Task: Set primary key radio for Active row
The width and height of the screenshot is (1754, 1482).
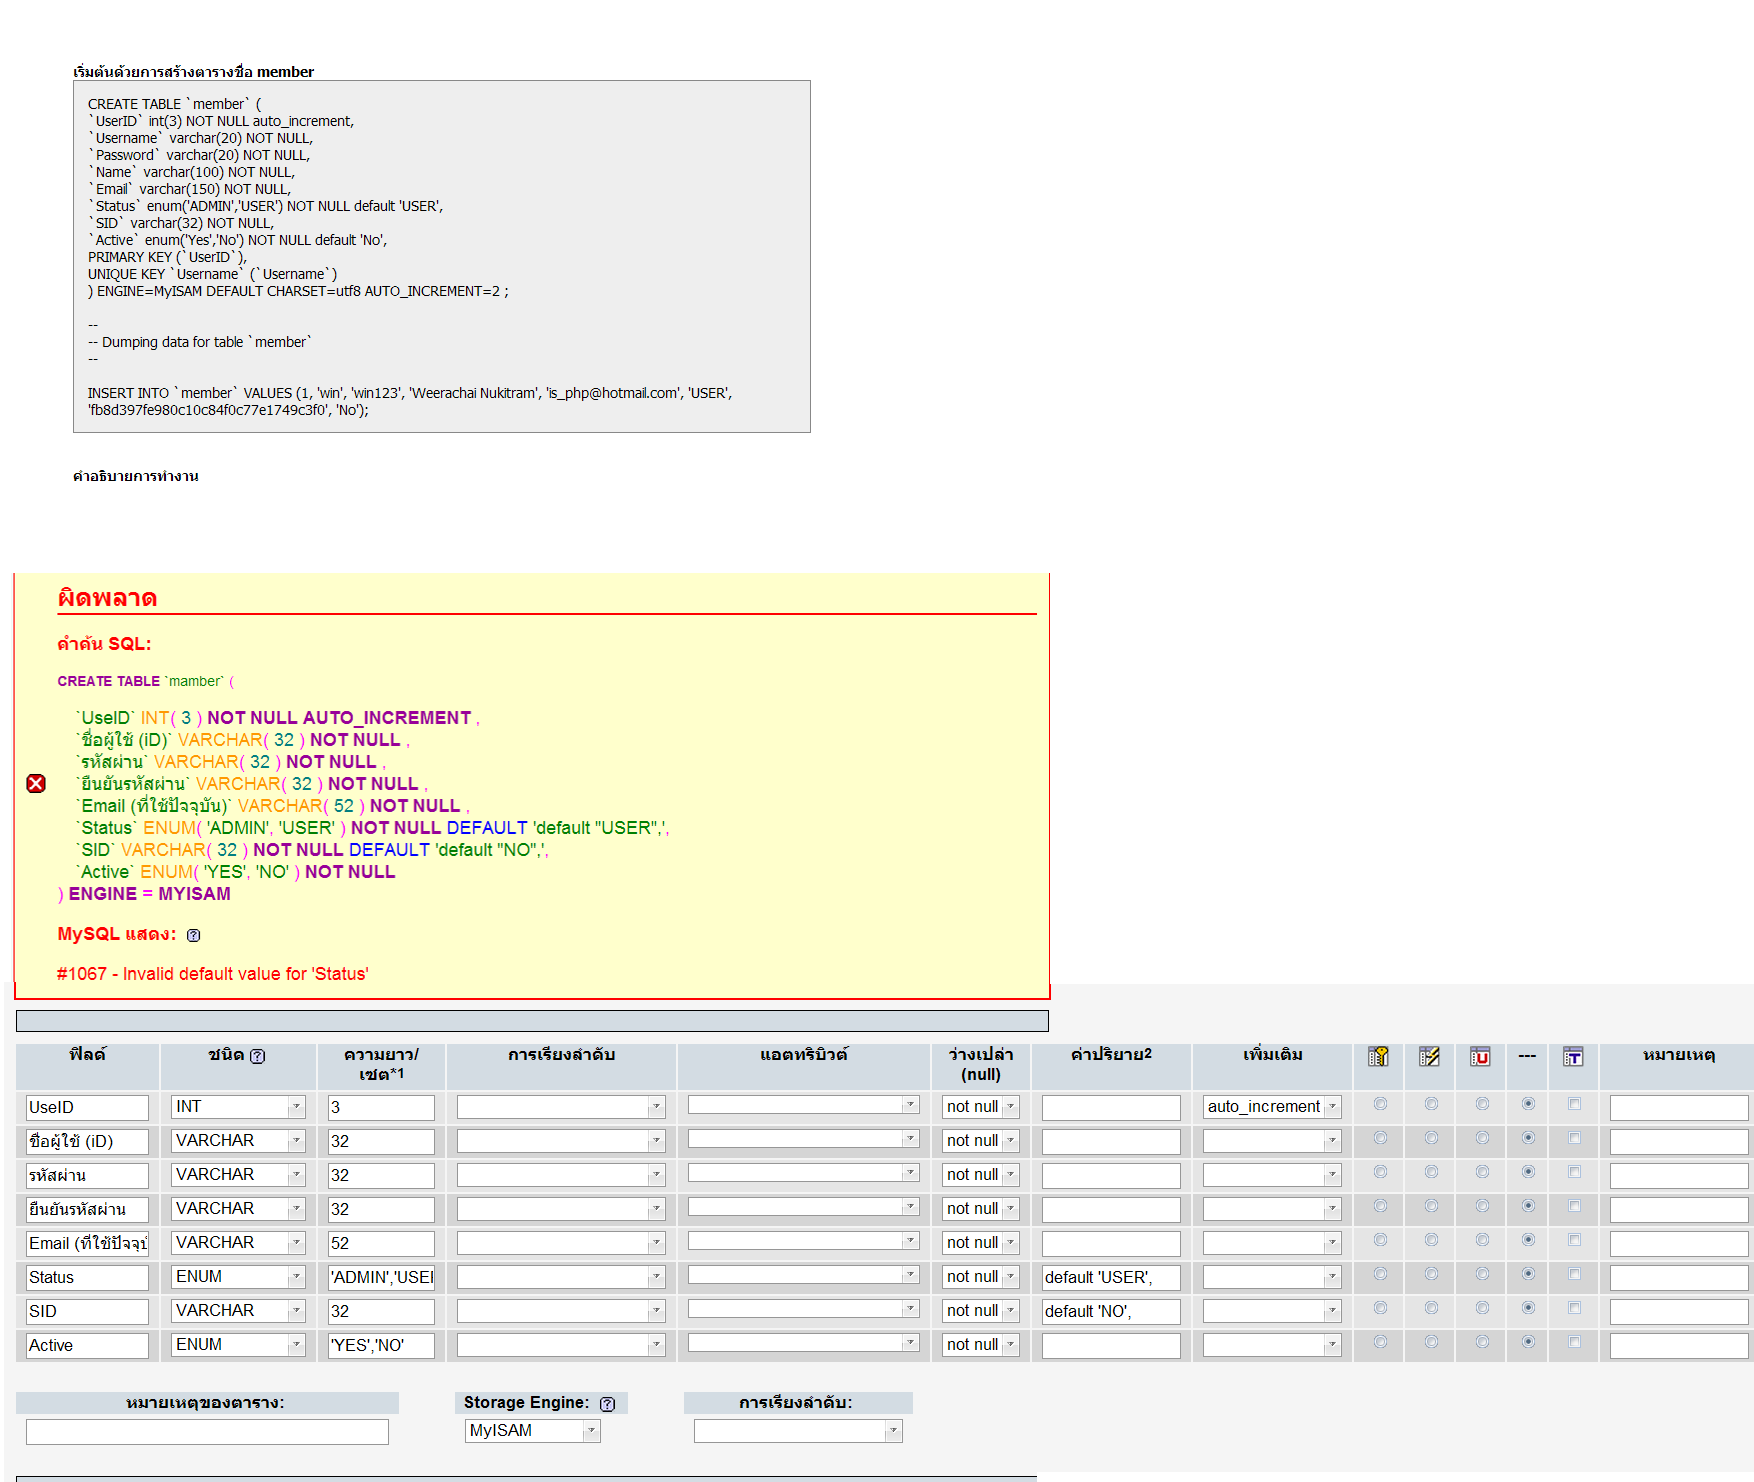Action: click(x=1380, y=1342)
